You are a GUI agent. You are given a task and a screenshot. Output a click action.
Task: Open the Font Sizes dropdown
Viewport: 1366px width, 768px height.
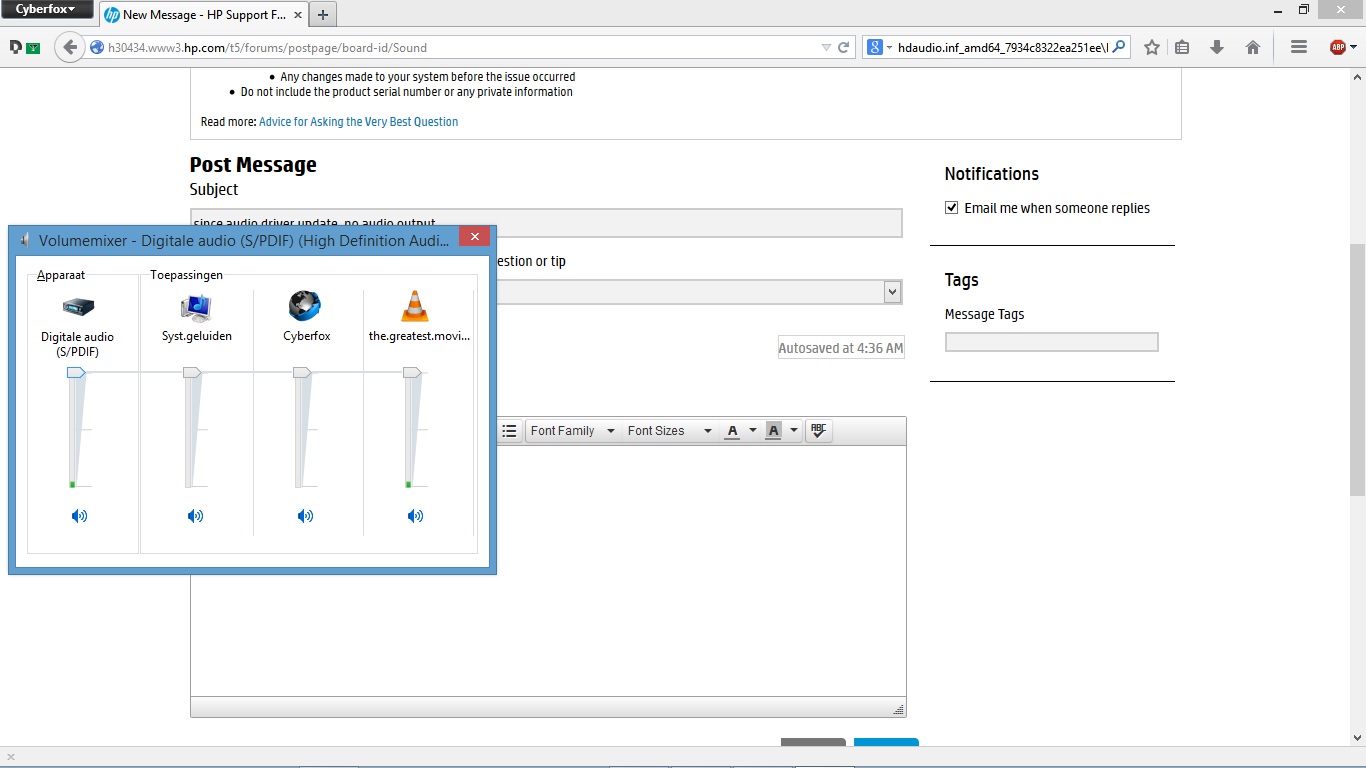[669, 431]
